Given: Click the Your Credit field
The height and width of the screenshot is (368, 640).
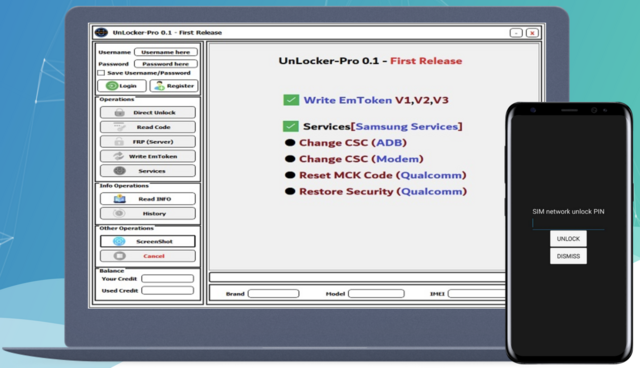Looking at the screenshot, I should point(167,279).
